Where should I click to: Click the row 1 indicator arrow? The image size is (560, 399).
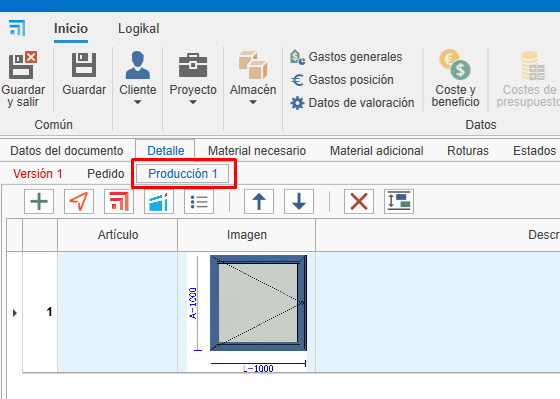point(15,313)
